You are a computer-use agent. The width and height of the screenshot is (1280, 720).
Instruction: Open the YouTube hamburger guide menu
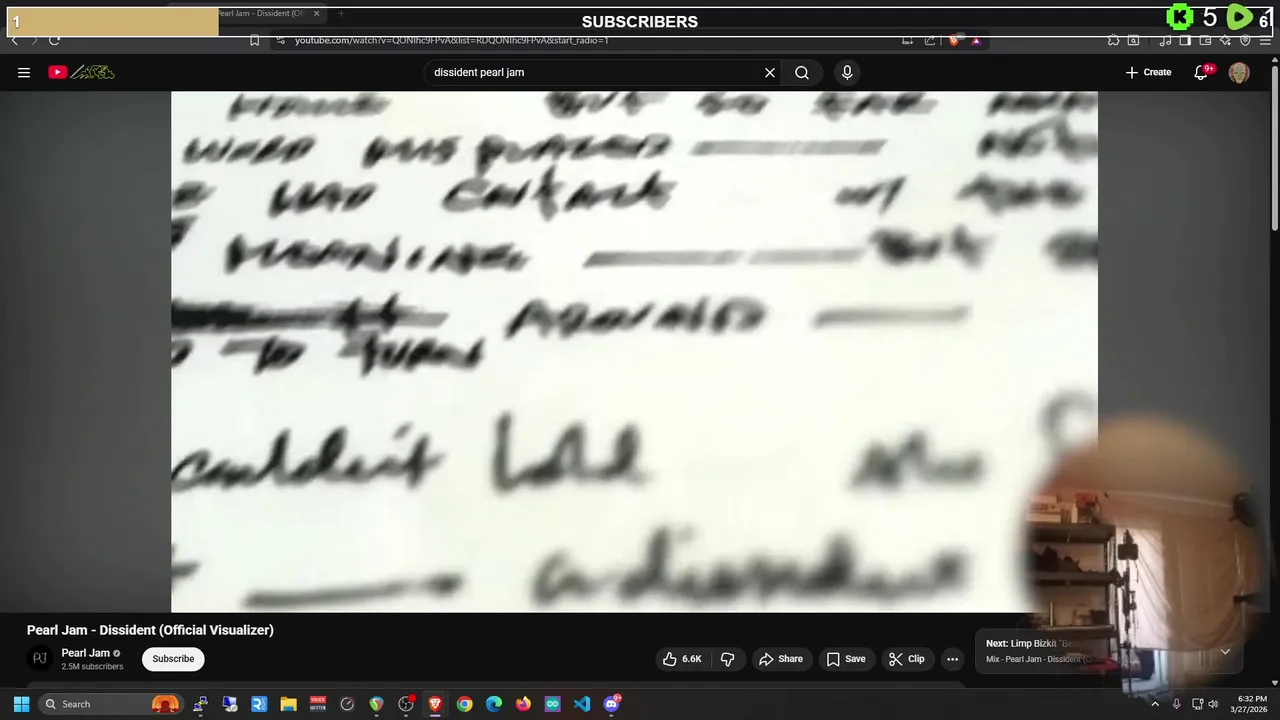[24, 72]
